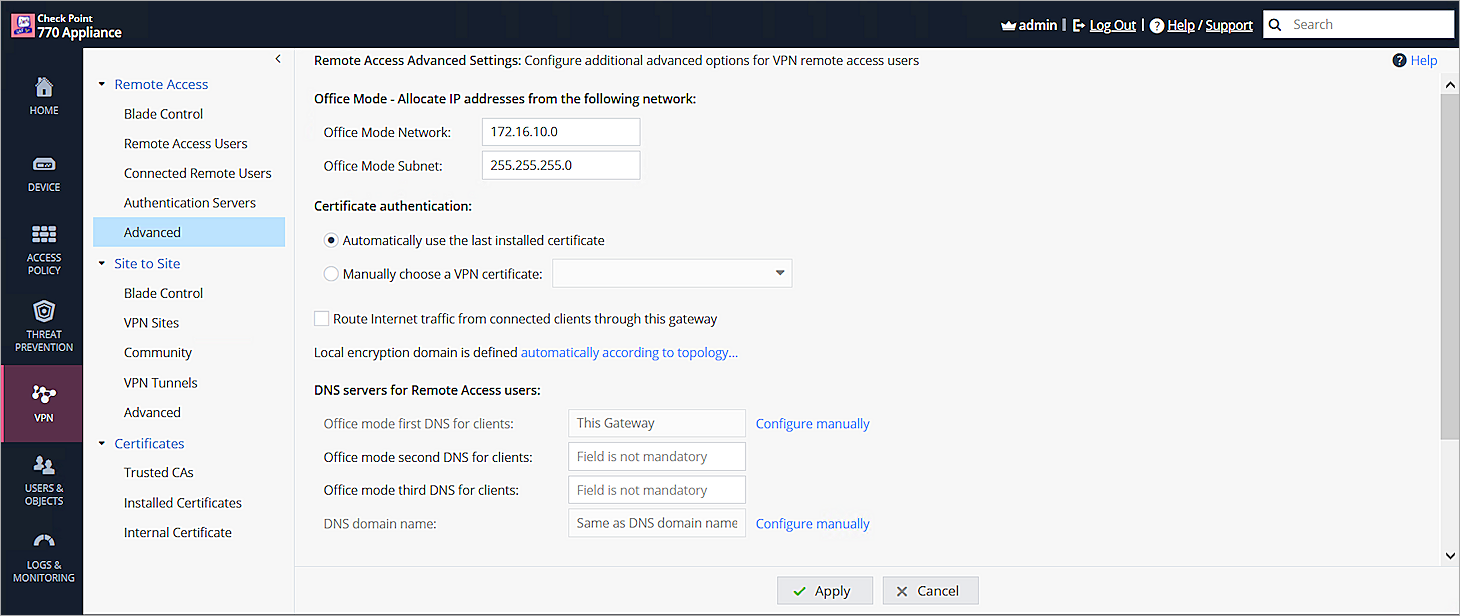
Task: Click the Office Mode Network field
Action: point(560,132)
